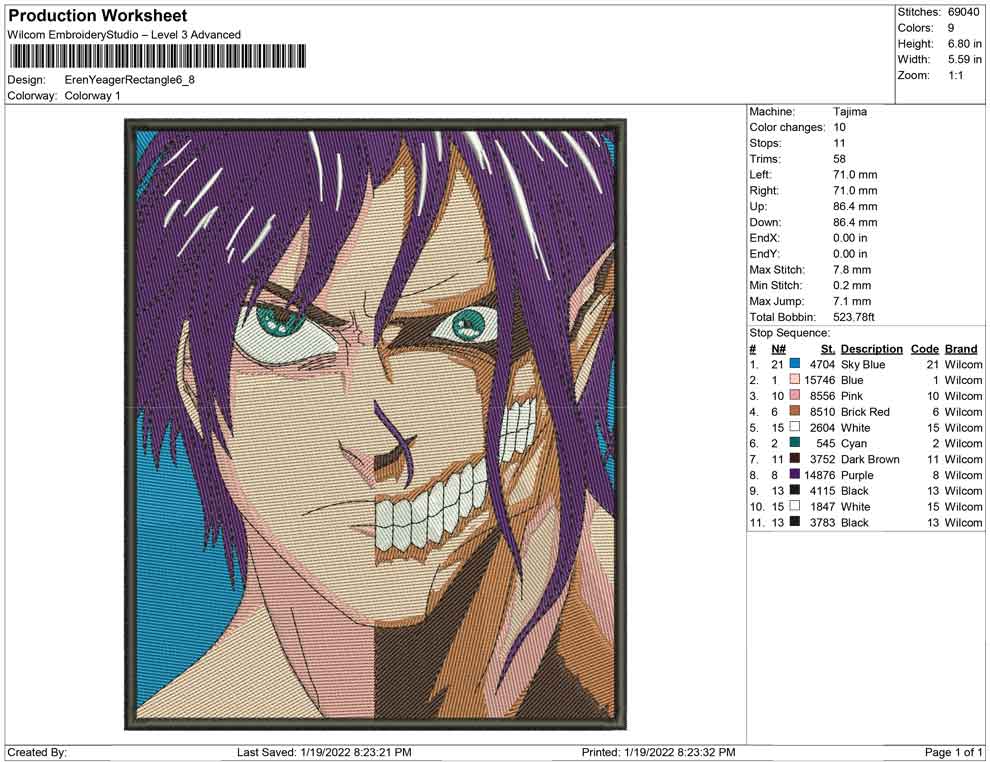The height and width of the screenshot is (762, 990).
Task: Click the 'St.' column header
Action: (828, 348)
